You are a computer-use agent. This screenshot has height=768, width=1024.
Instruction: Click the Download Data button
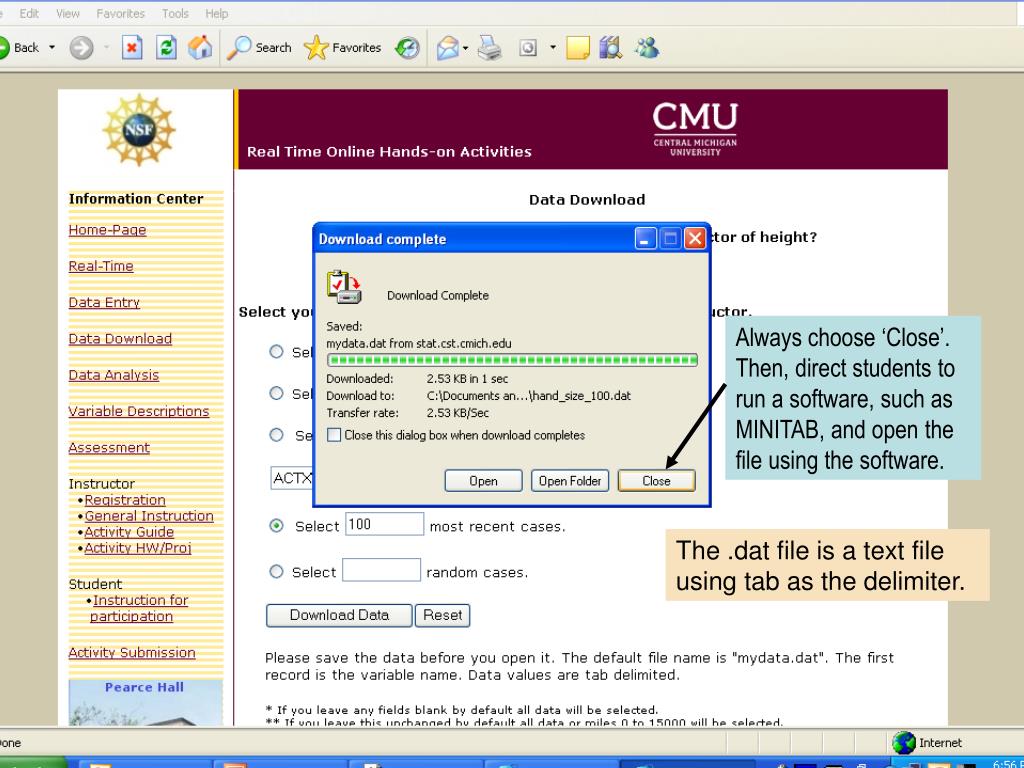click(339, 615)
